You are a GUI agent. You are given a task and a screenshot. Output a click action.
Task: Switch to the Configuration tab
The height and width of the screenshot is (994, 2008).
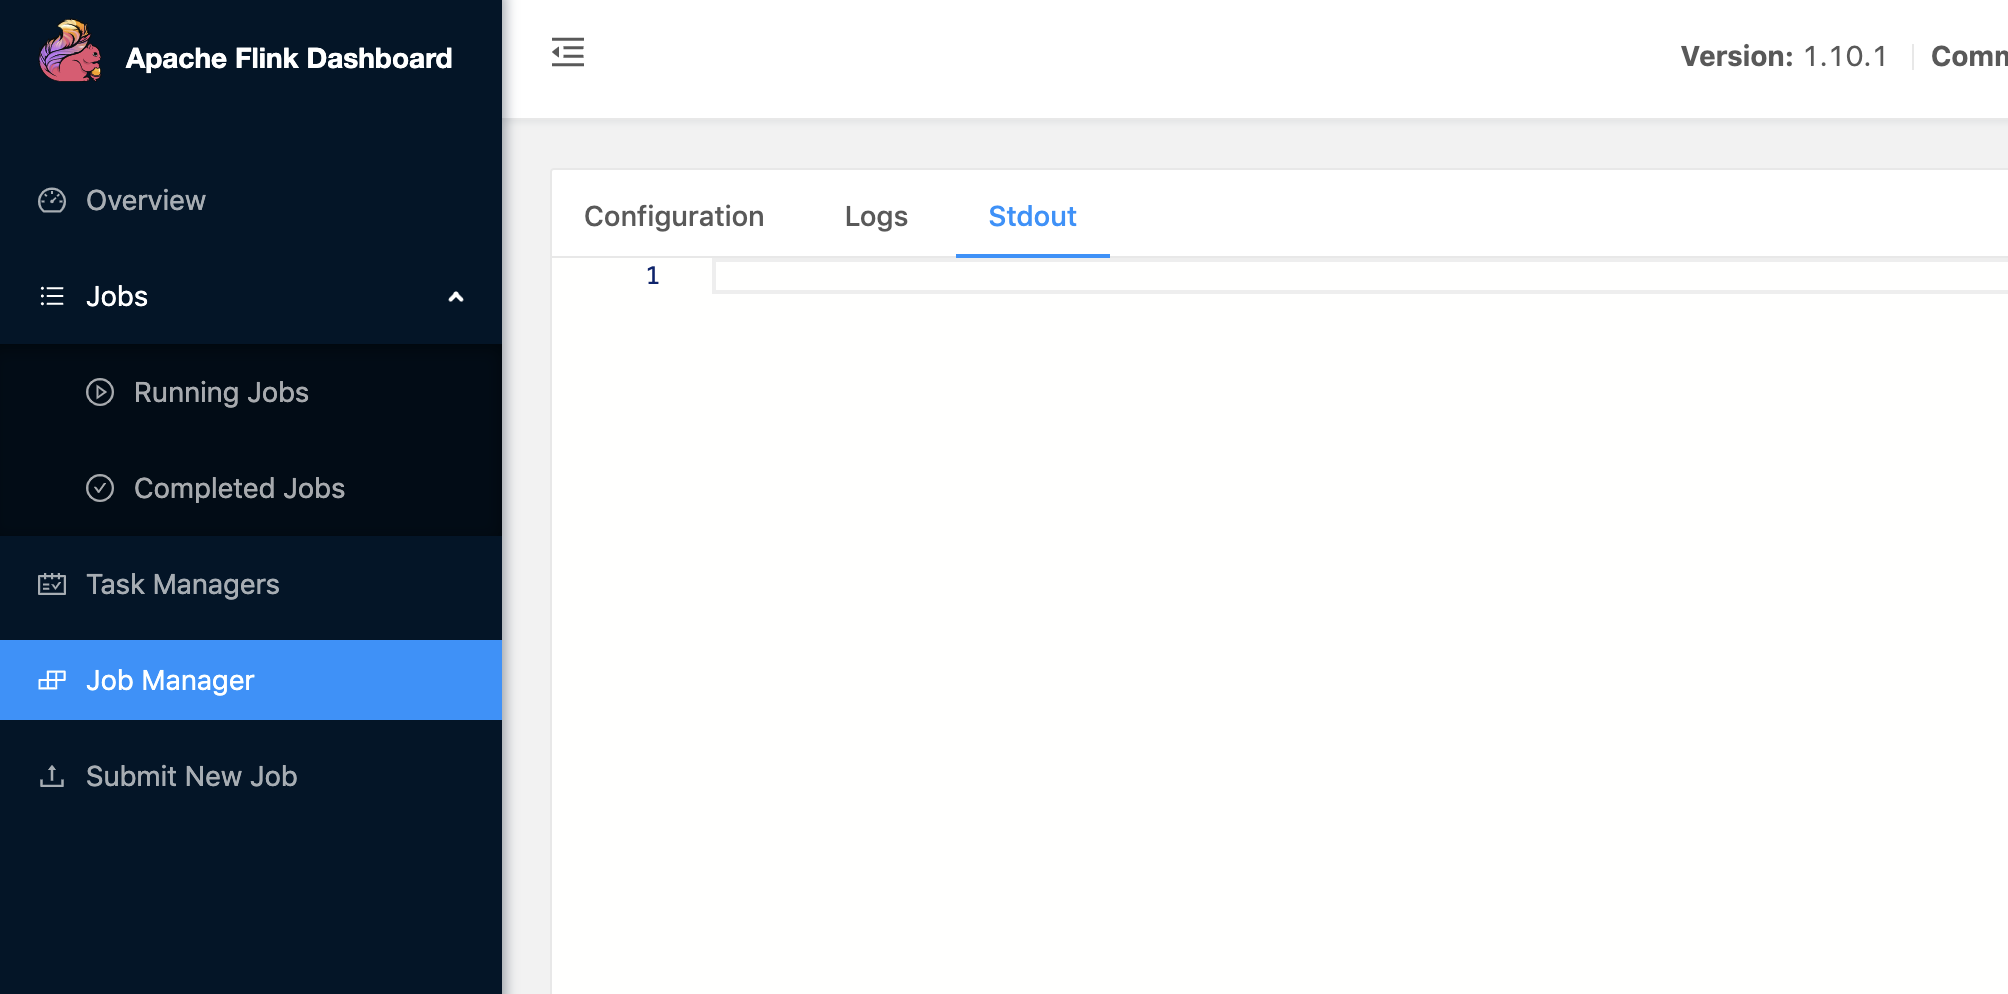coord(674,216)
